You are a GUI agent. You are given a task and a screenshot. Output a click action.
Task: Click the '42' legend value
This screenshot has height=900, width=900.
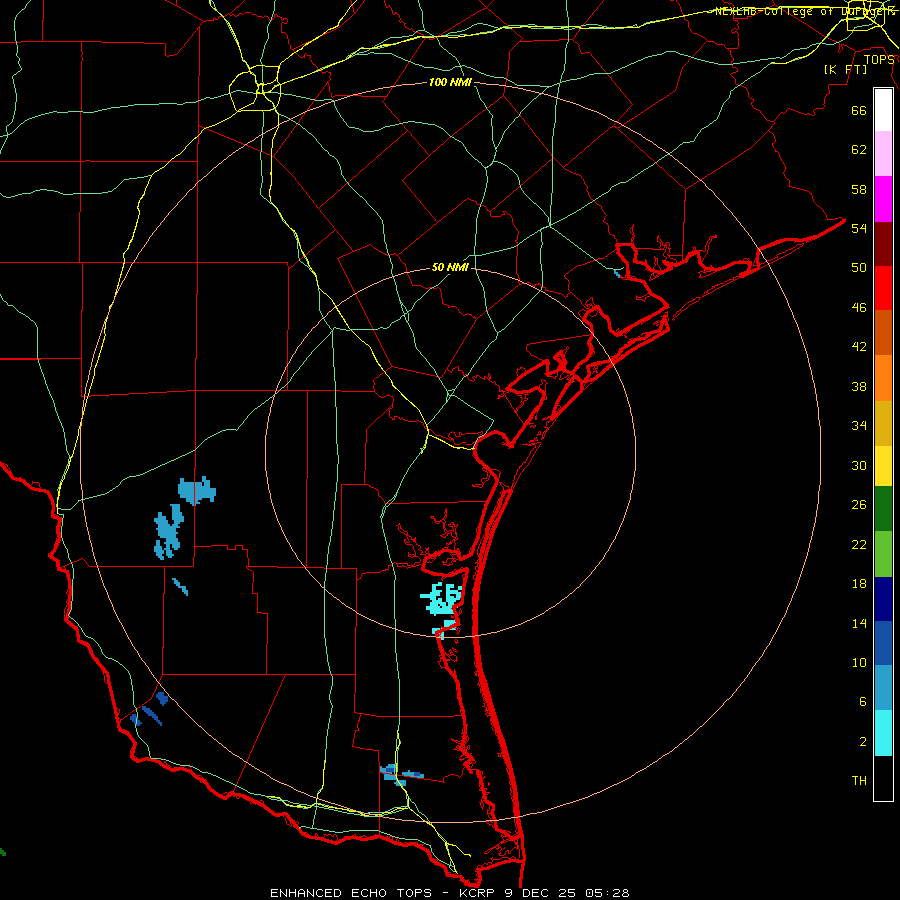point(859,347)
